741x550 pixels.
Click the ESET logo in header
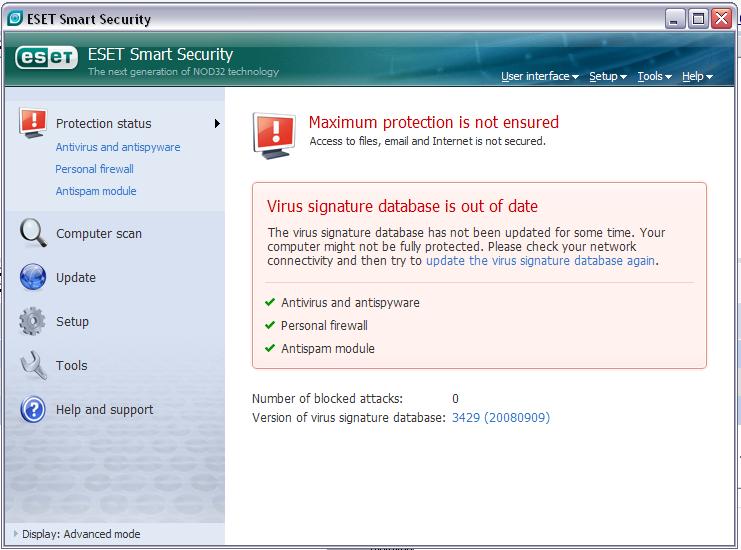[x=46, y=58]
